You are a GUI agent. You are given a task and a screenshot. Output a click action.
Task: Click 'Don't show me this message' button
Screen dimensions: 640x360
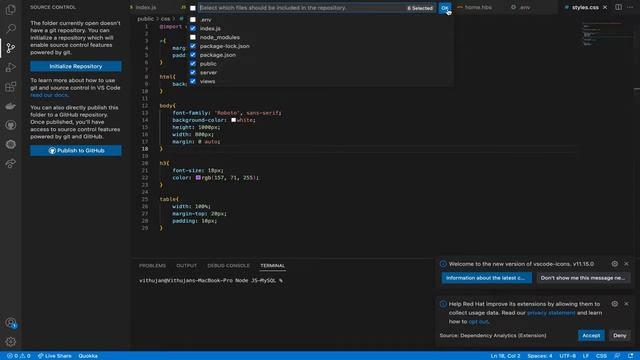tap(583, 278)
